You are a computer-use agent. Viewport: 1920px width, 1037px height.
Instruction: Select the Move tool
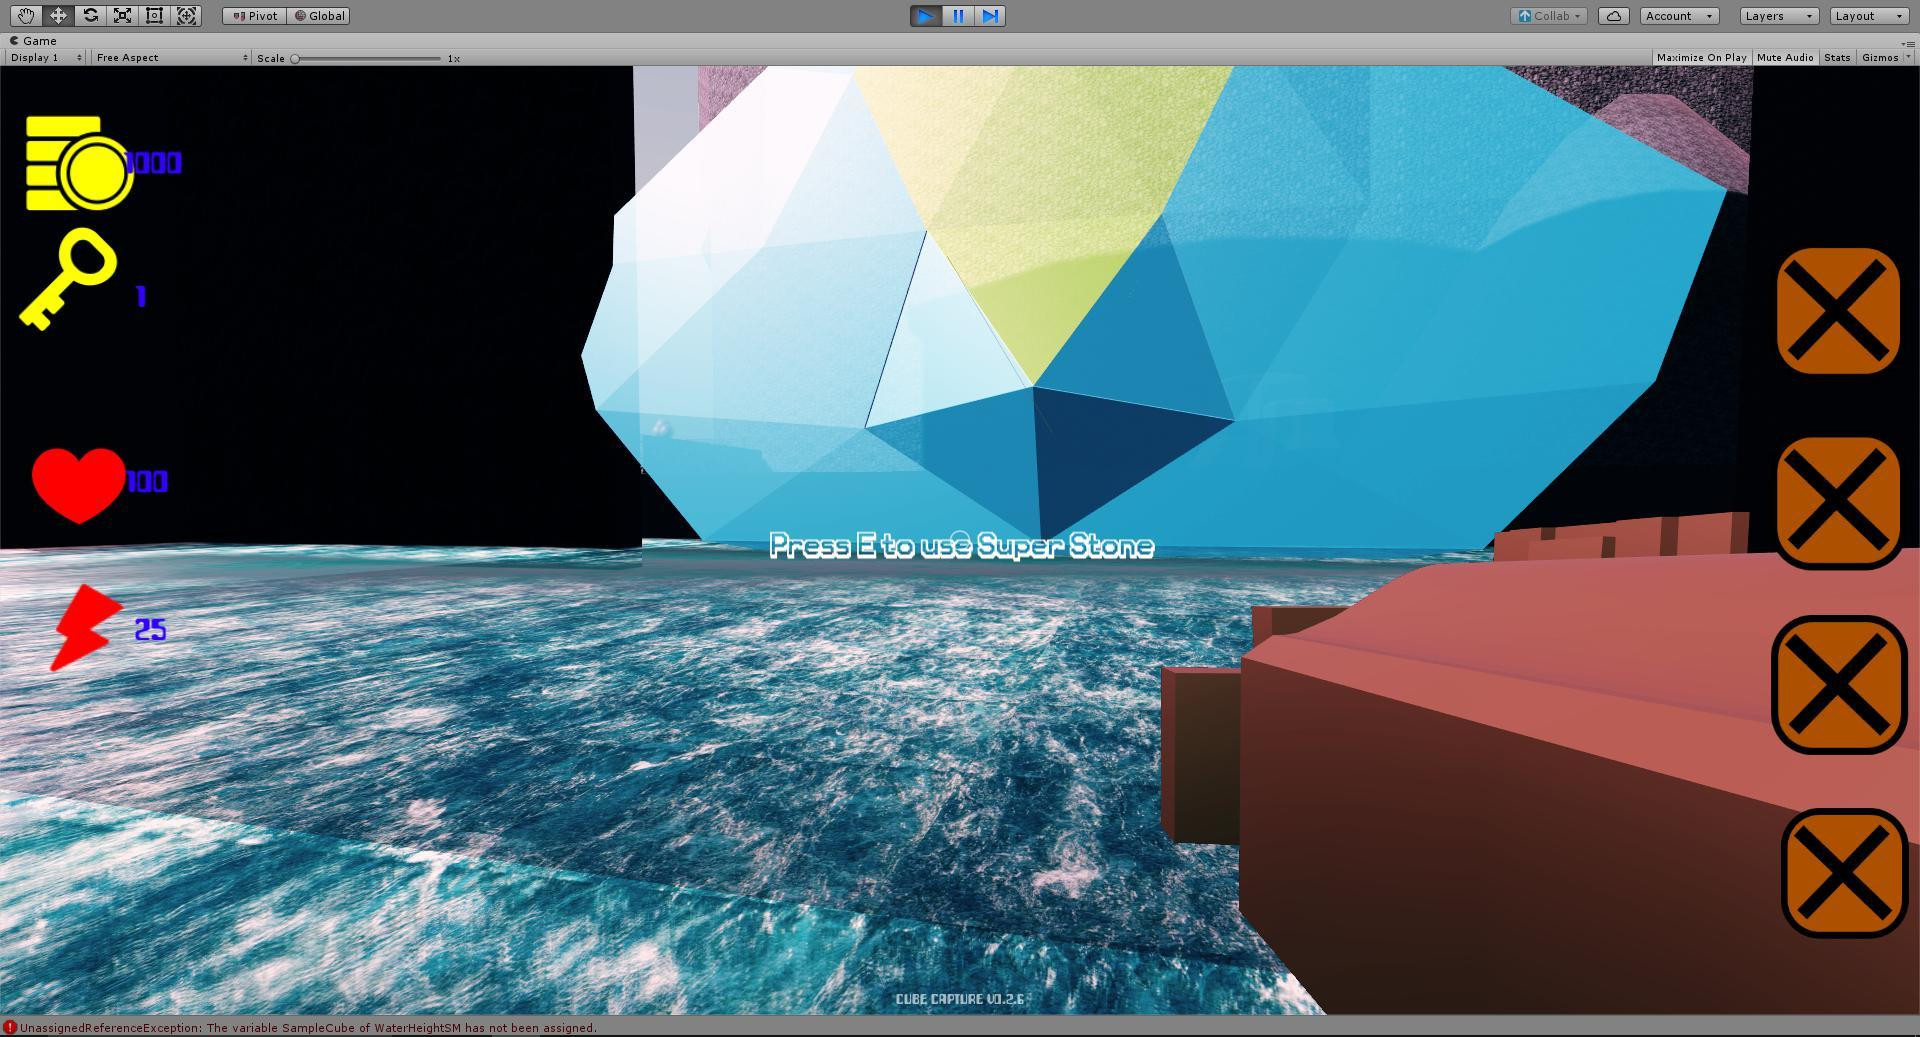[x=58, y=15]
